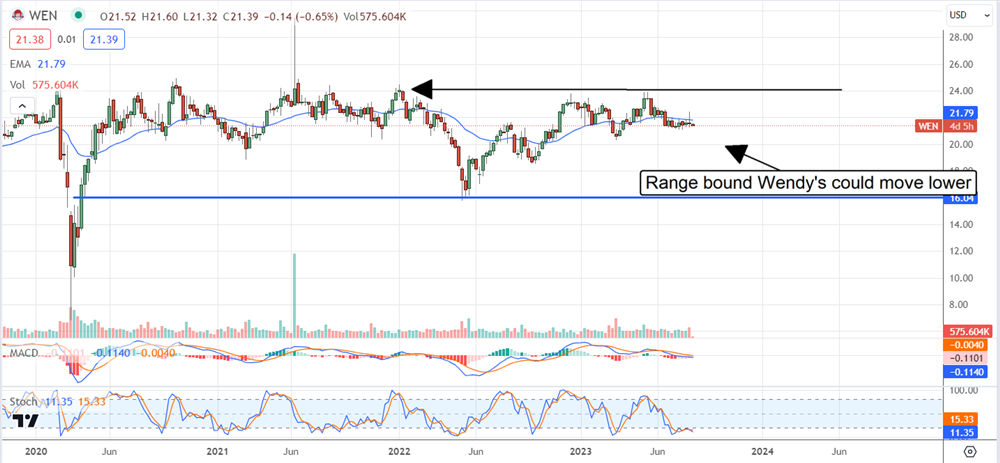Click the blue 11.35 Stoch scale tag
This screenshot has height=463, width=1000.
(962, 432)
